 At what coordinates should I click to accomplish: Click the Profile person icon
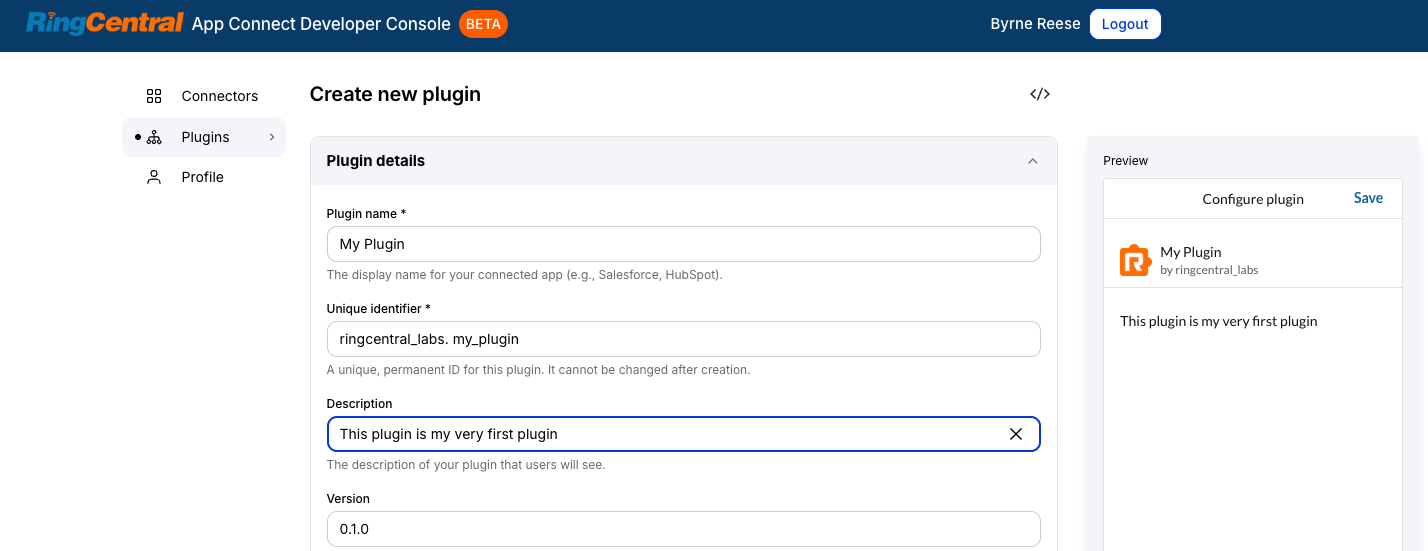coord(154,177)
